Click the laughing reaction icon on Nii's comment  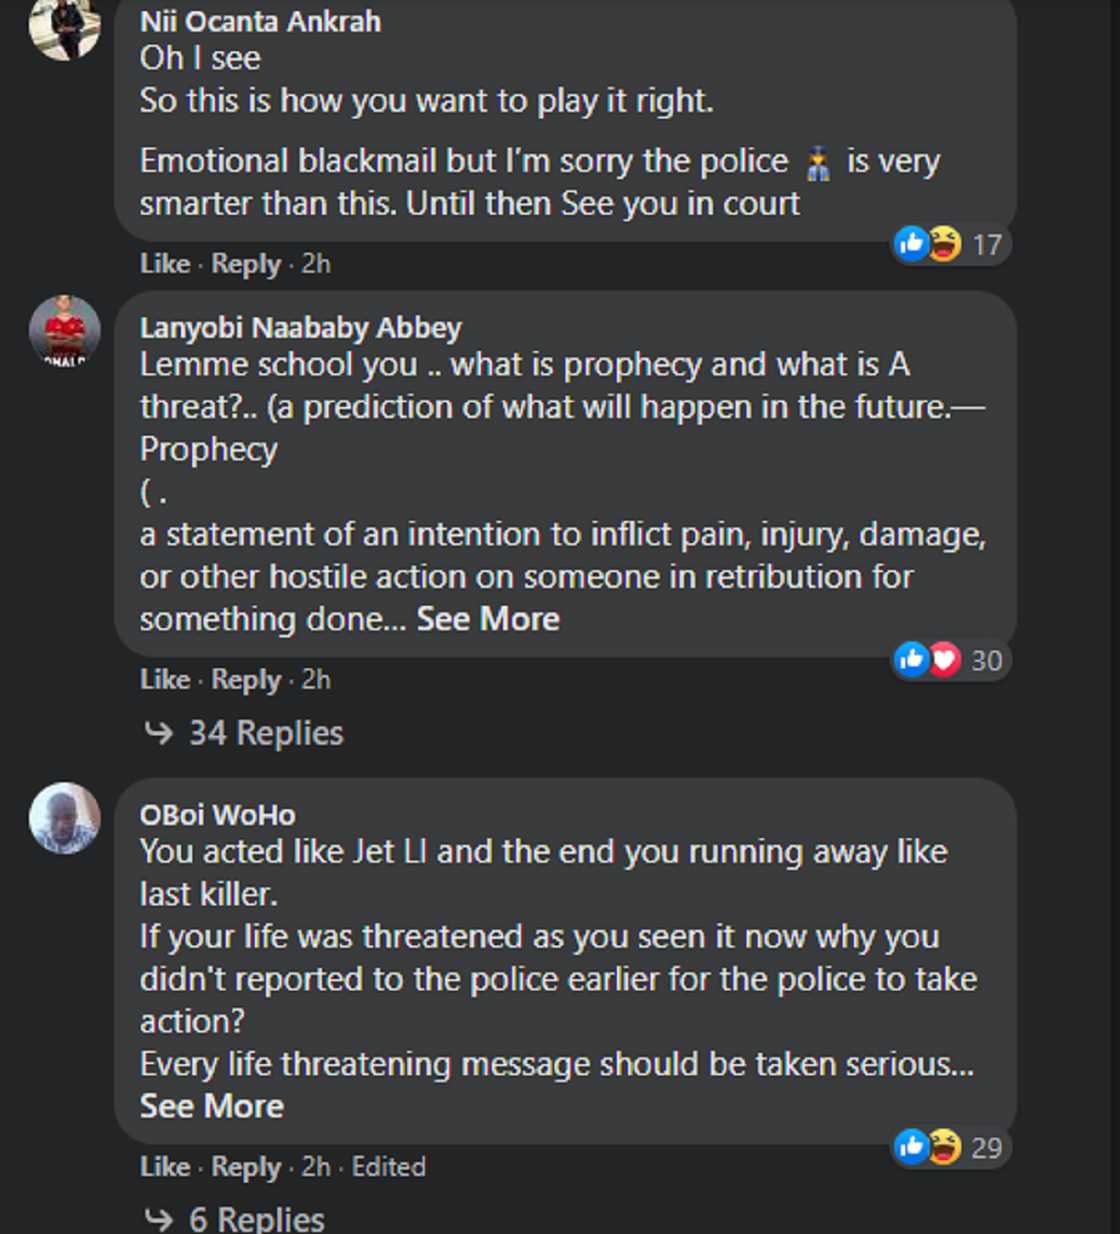tap(944, 243)
